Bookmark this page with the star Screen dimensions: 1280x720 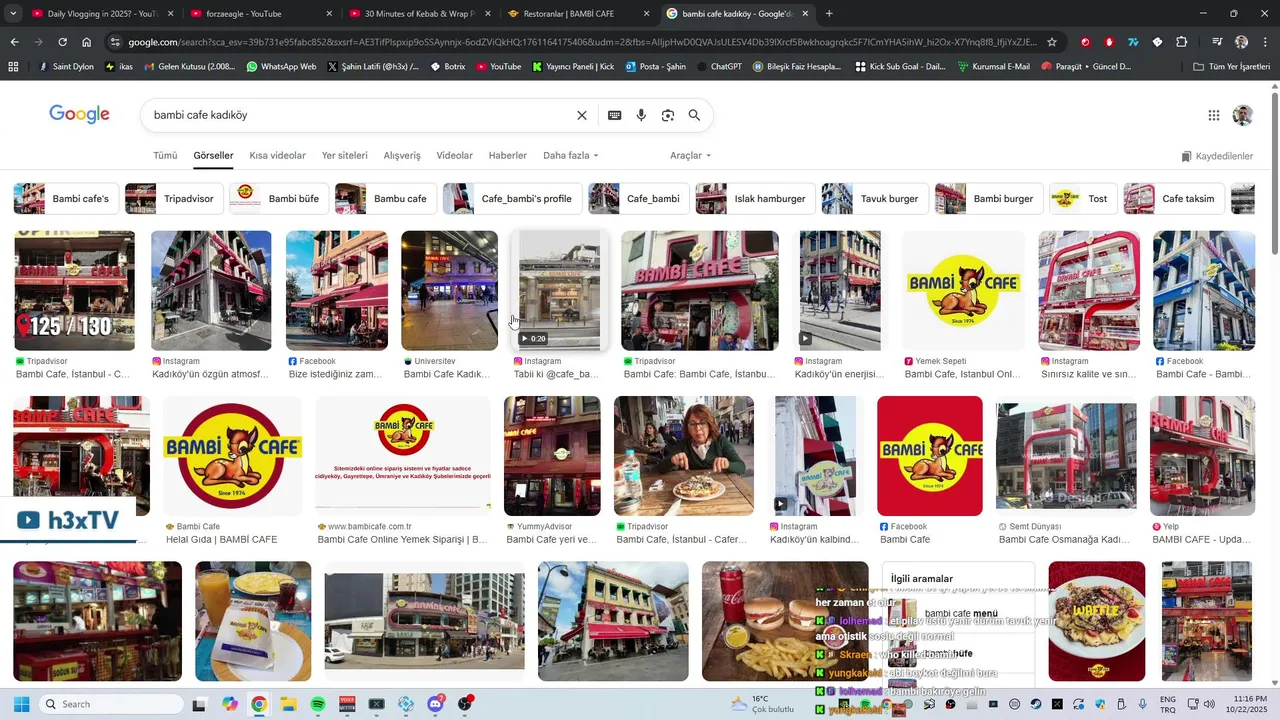[x=1052, y=42]
